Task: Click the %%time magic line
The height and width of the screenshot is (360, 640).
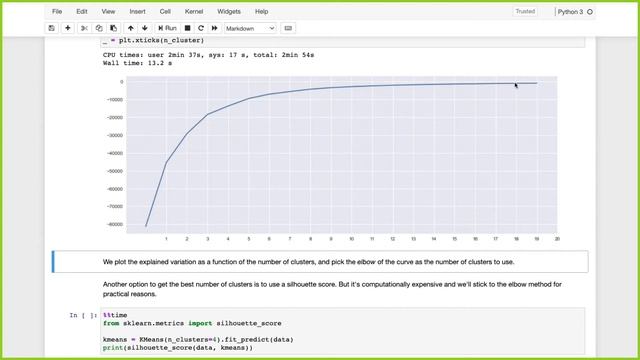Action: [115, 315]
